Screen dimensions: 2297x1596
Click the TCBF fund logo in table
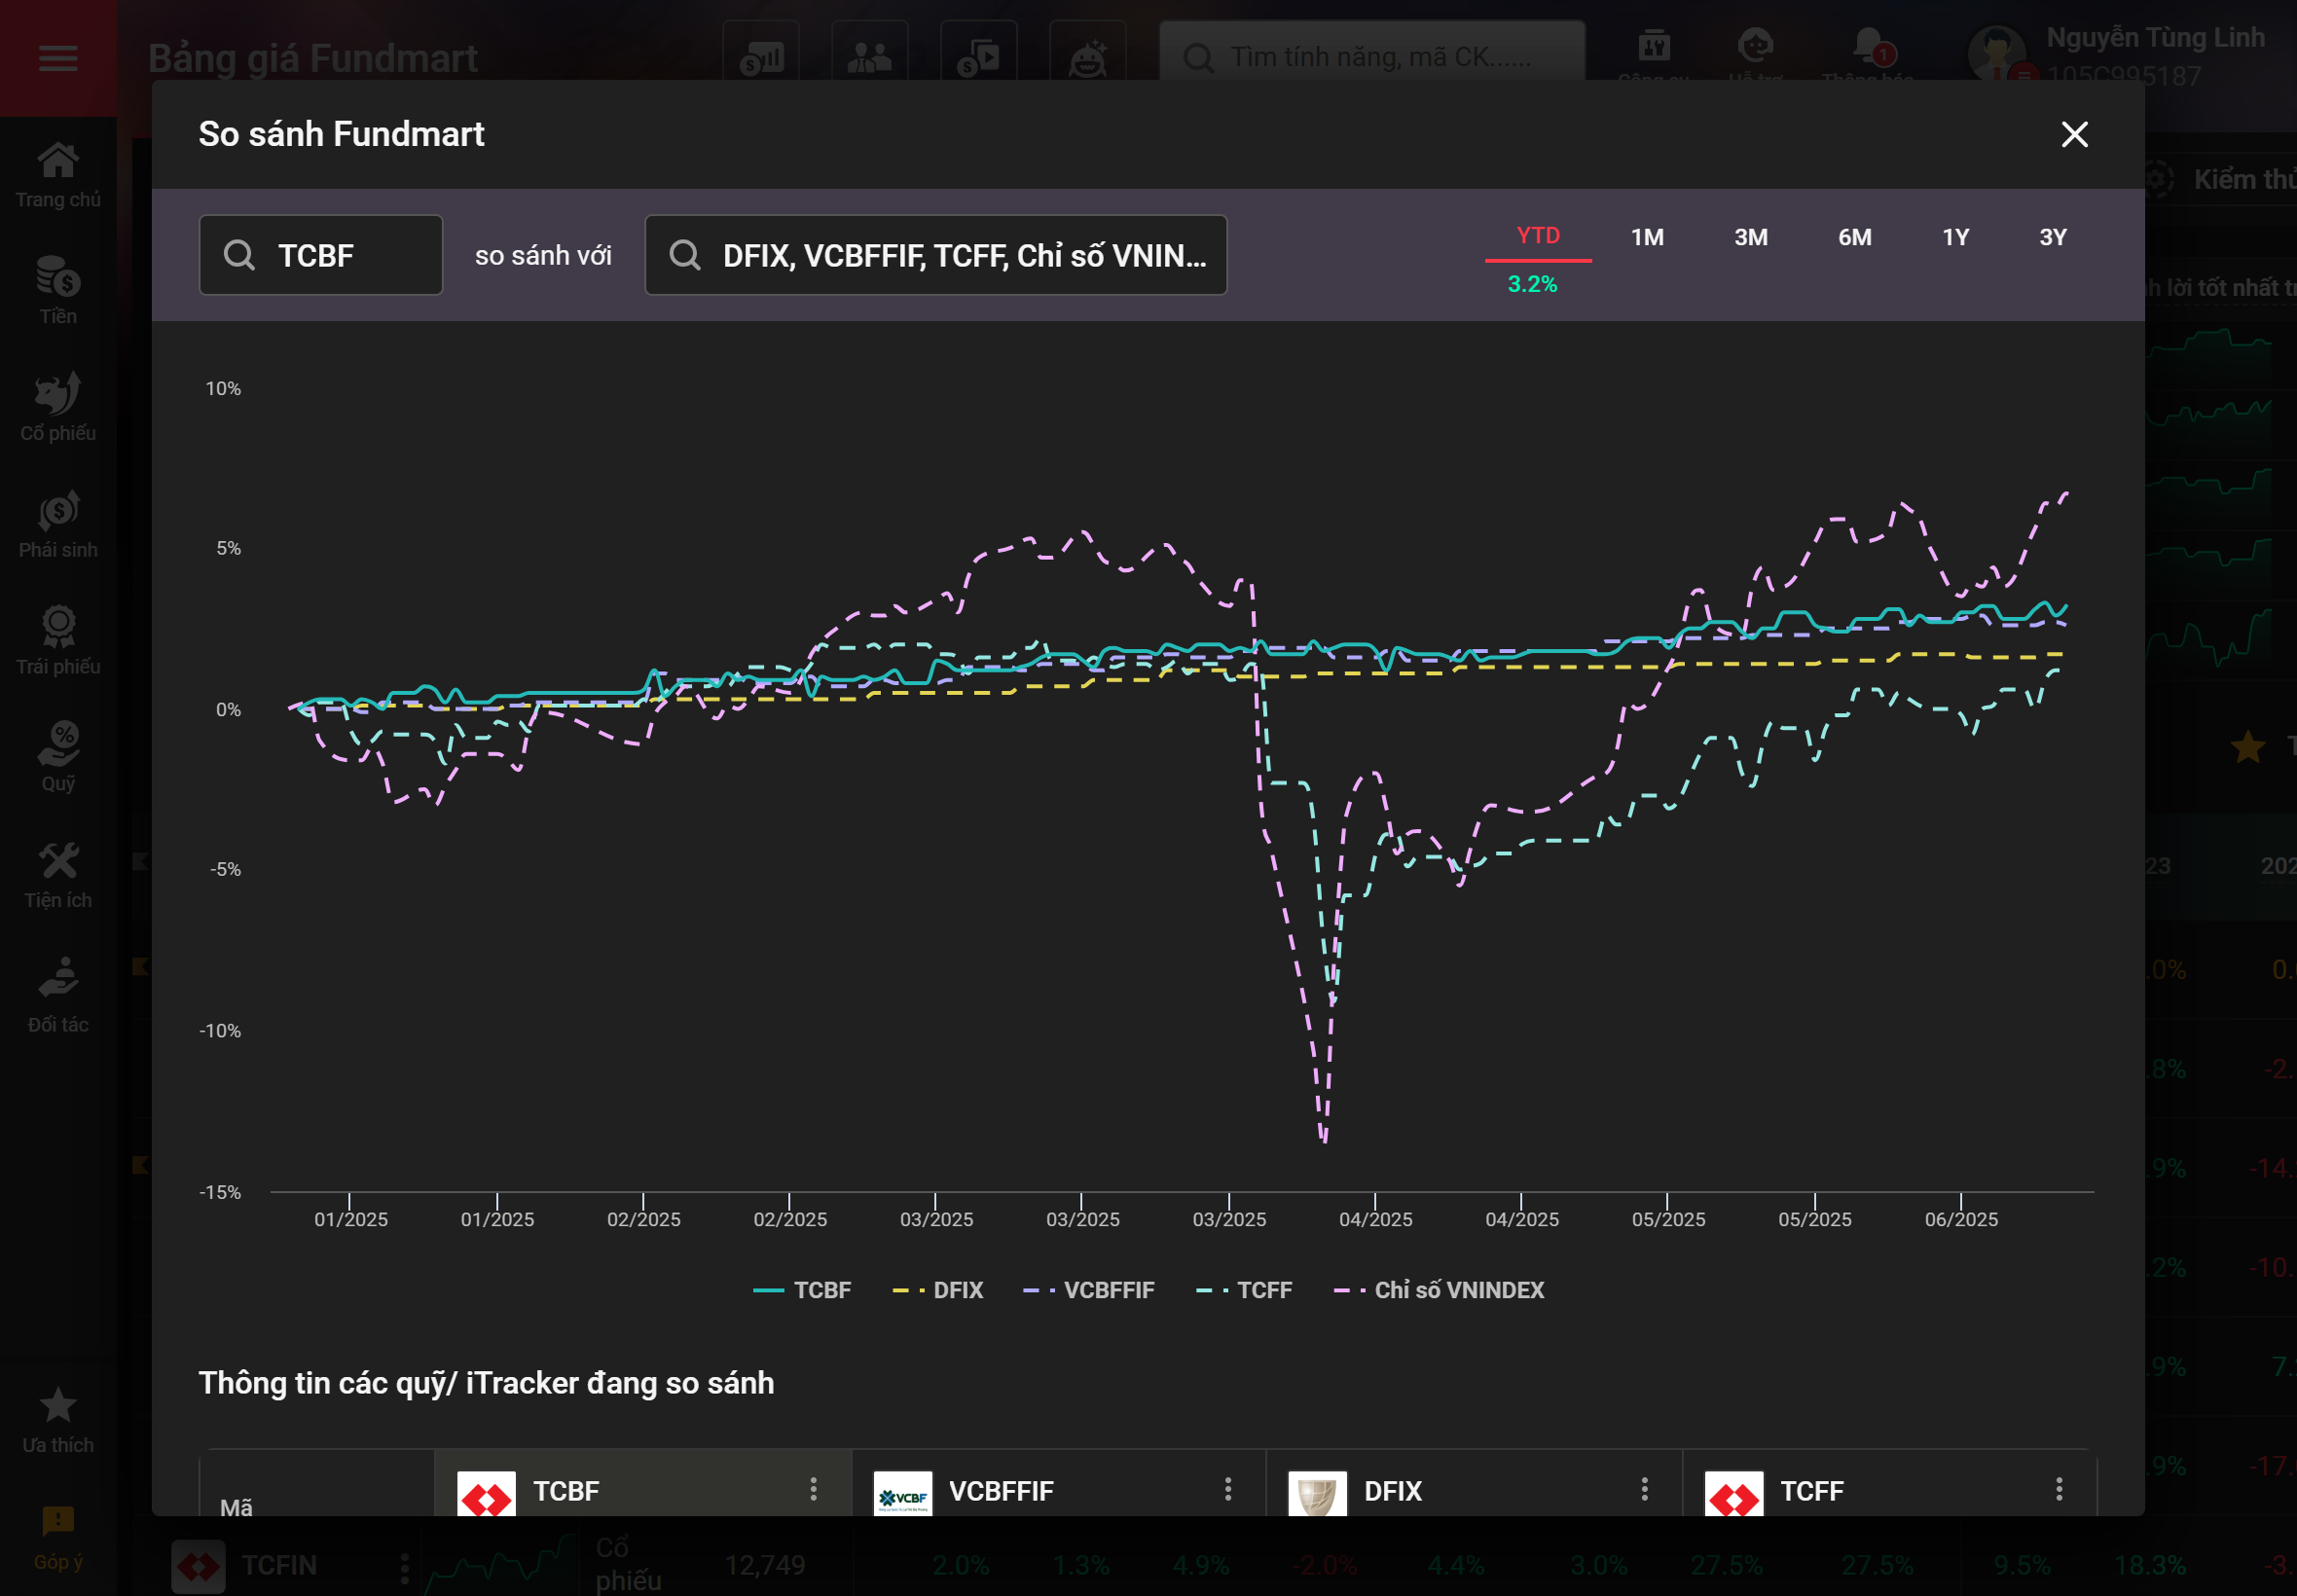tap(486, 1494)
